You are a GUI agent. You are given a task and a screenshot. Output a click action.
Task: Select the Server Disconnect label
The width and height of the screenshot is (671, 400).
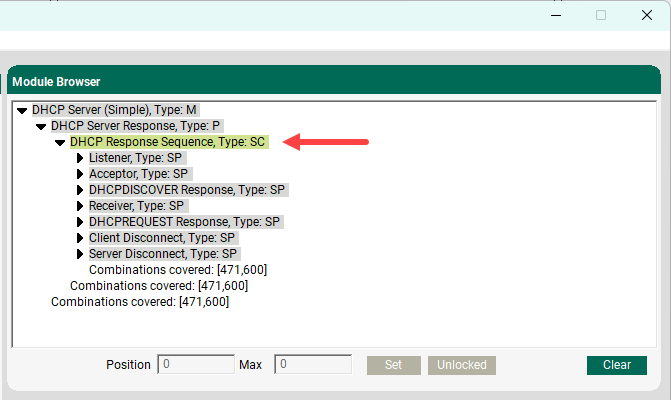[x=162, y=254]
